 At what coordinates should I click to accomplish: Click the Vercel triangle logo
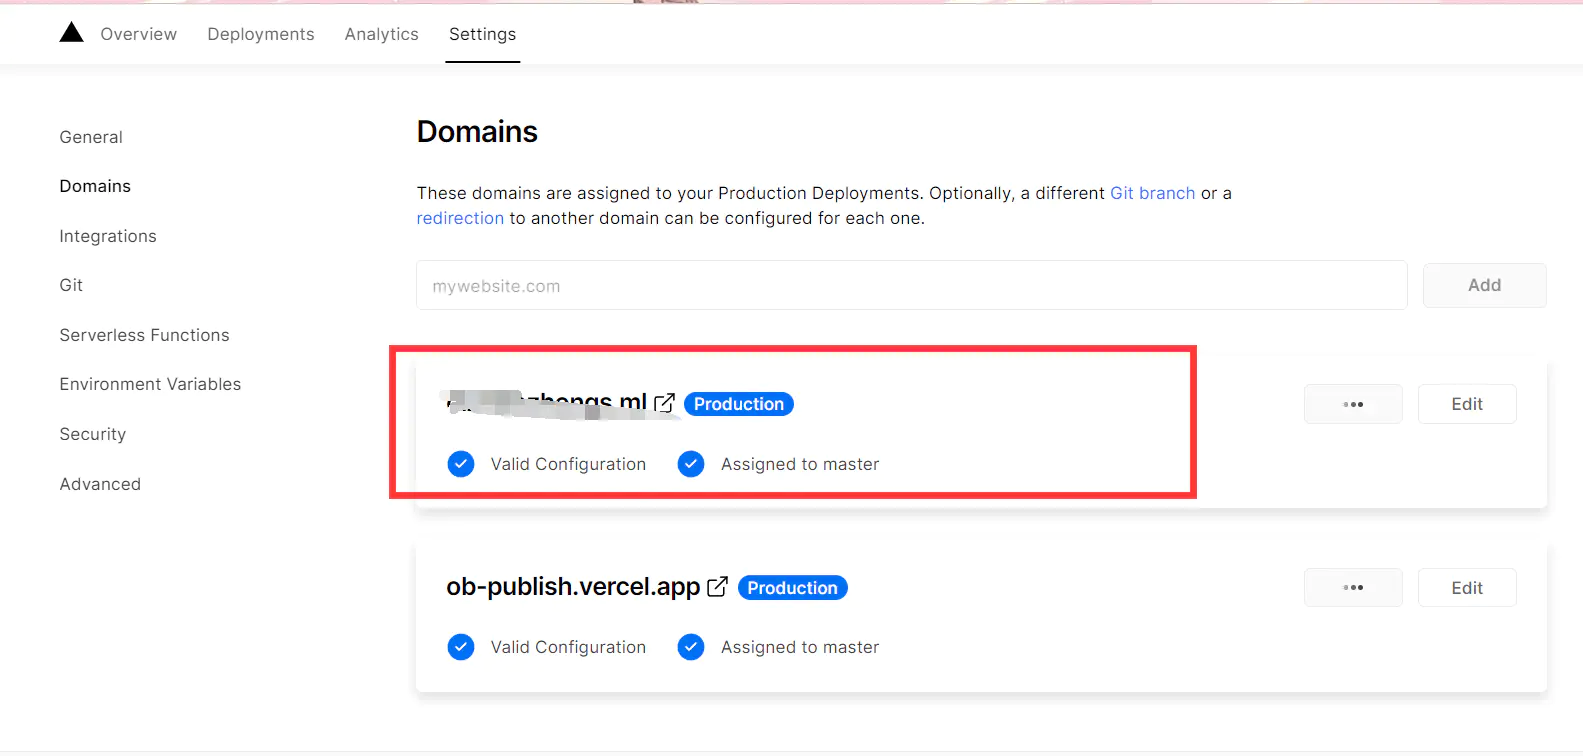[71, 33]
